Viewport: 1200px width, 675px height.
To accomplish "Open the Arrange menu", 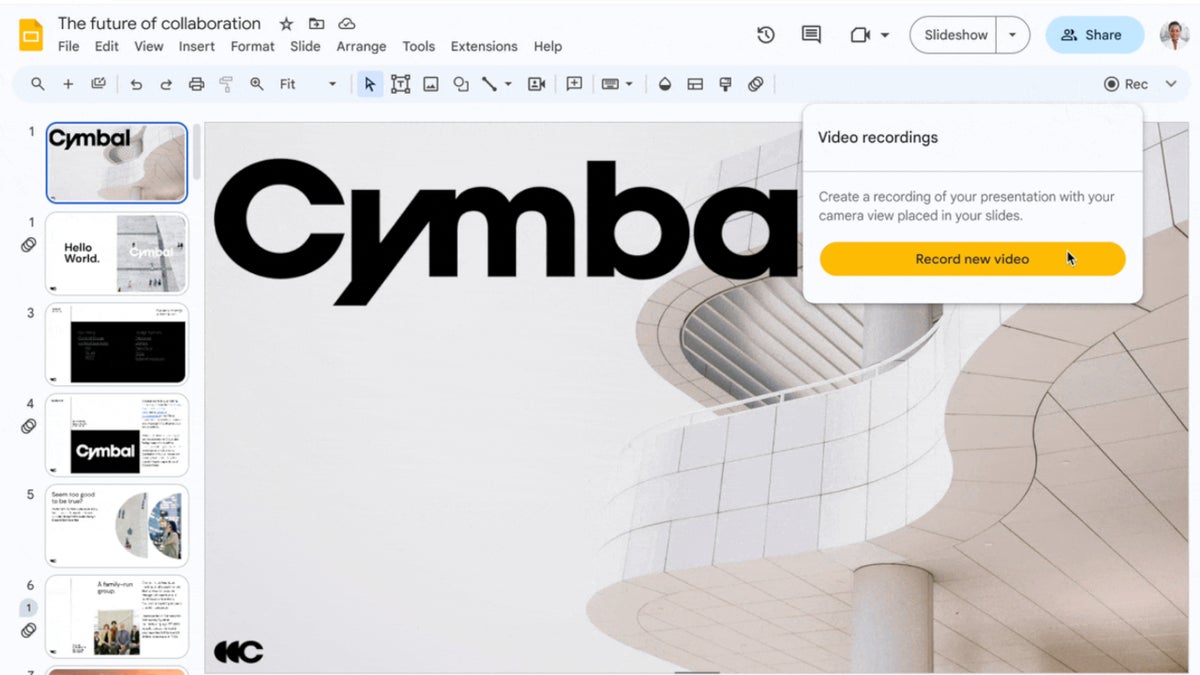I will (x=361, y=46).
